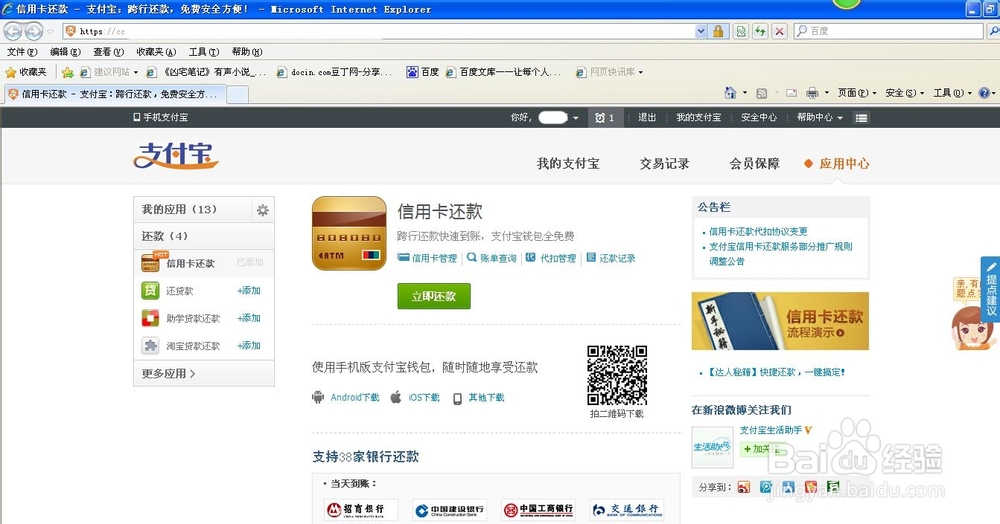Click the 中国工商银行 bank logo
Screen dimensions: 1000x524
point(538,510)
